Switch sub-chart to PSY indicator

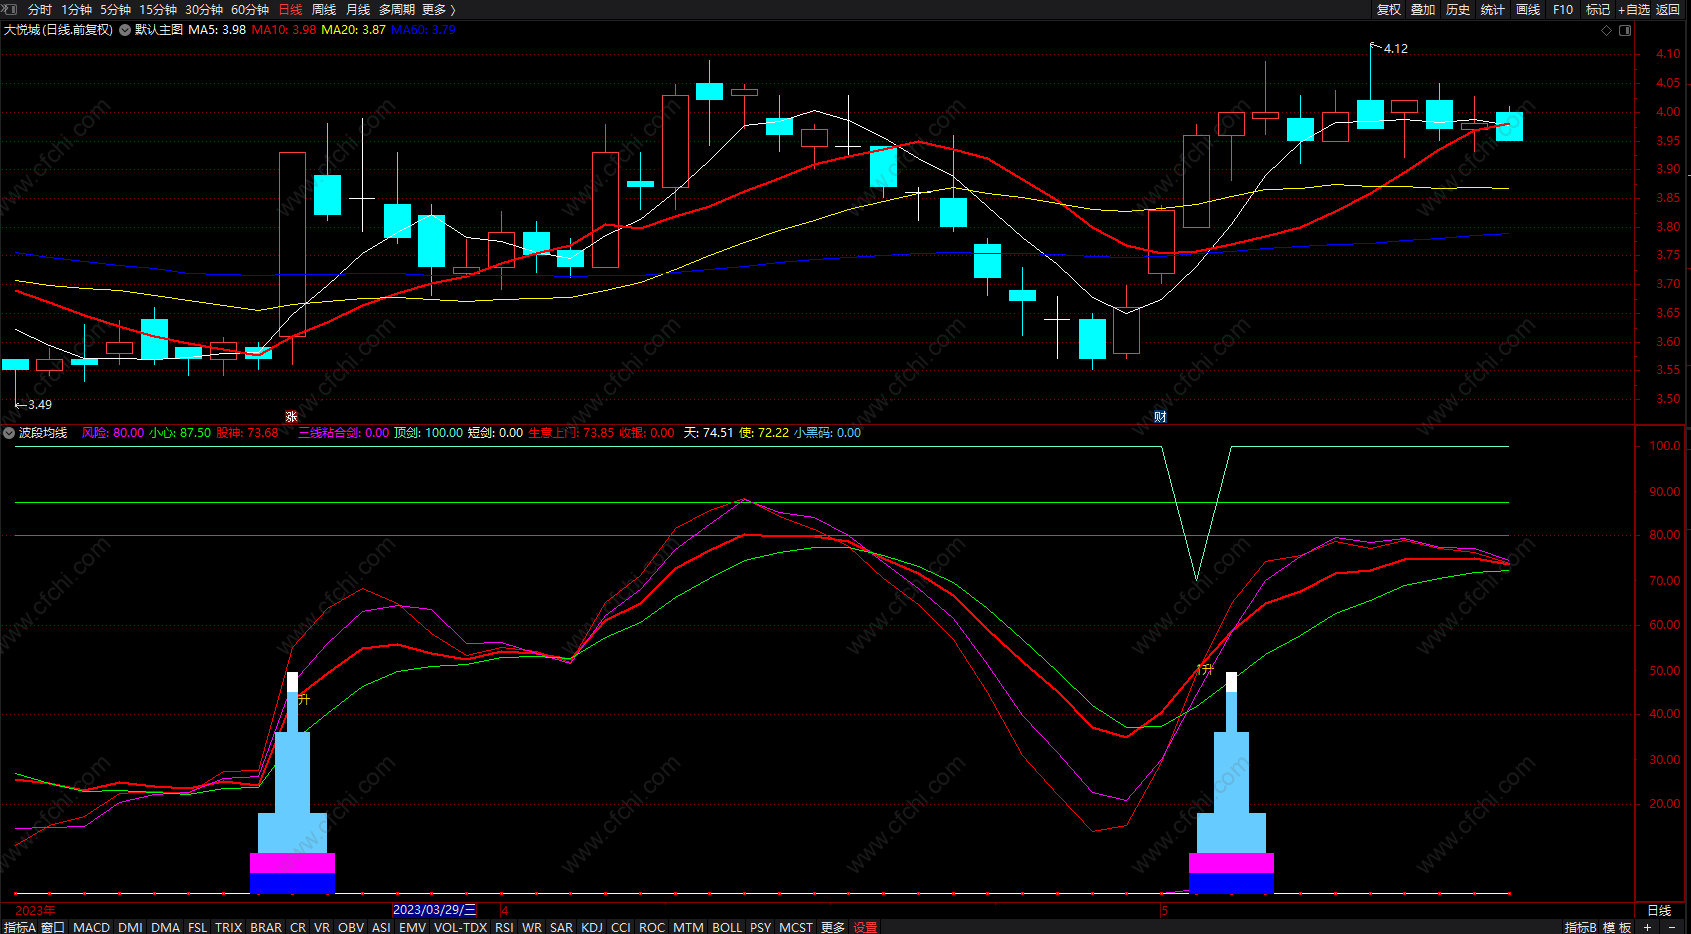[761, 927]
